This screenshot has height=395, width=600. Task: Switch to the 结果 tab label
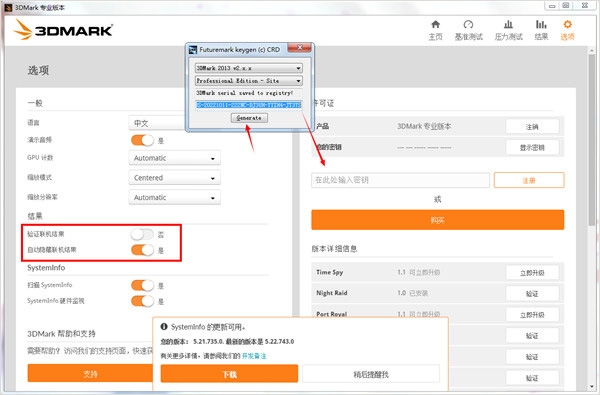click(541, 37)
